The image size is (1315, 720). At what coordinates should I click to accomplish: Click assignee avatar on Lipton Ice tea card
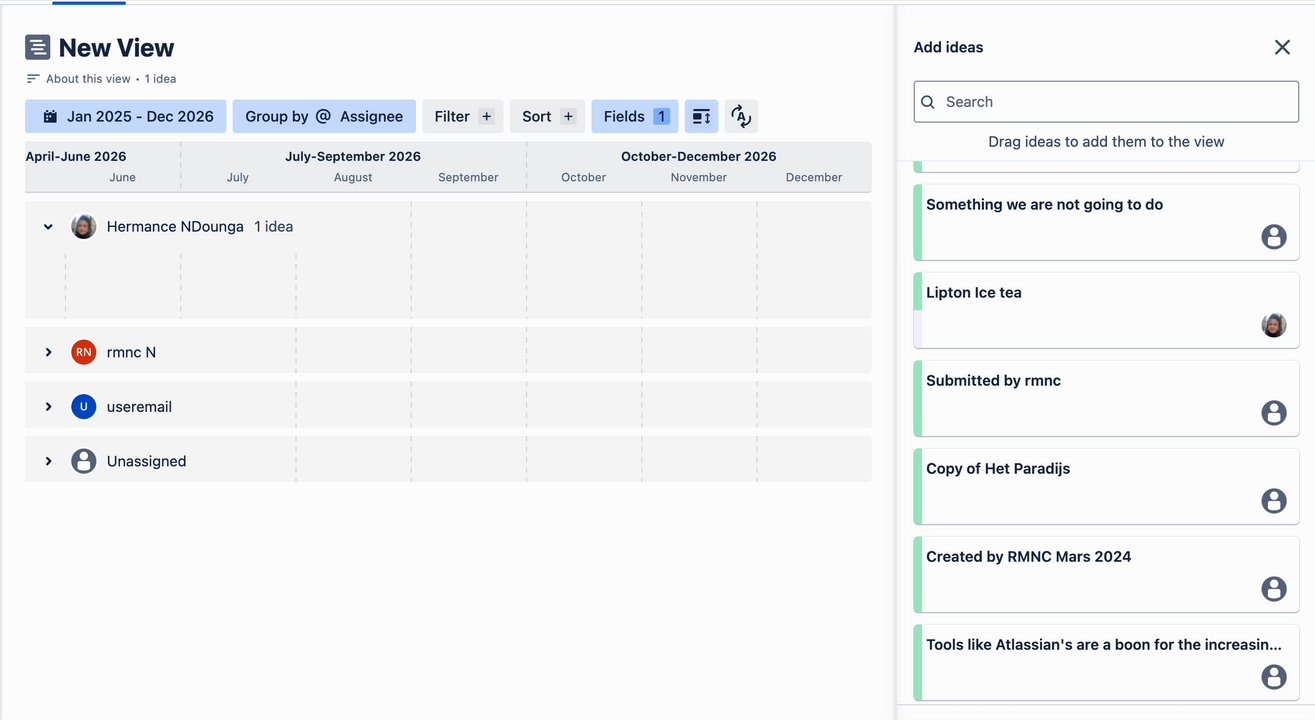1273,325
